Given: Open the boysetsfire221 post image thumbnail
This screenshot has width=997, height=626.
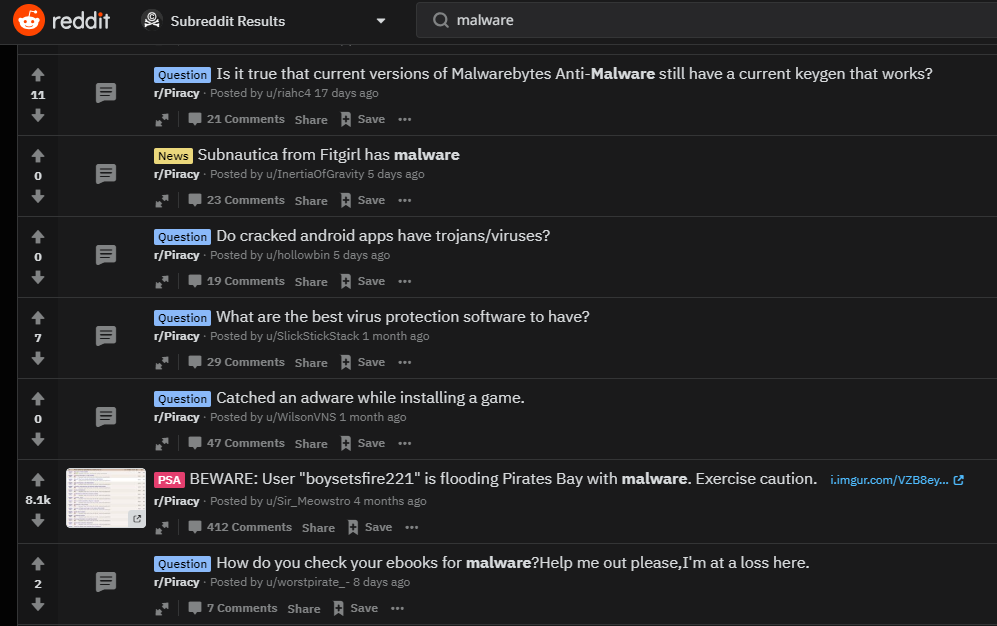Looking at the screenshot, I should coord(106,498).
